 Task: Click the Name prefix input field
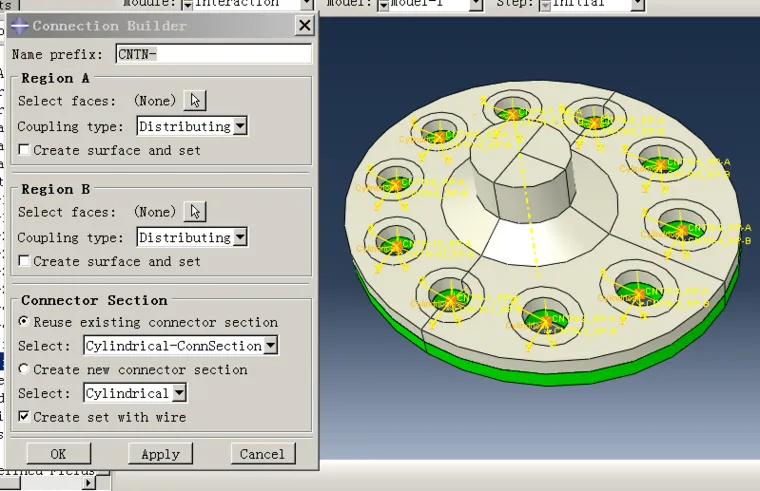point(214,54)
